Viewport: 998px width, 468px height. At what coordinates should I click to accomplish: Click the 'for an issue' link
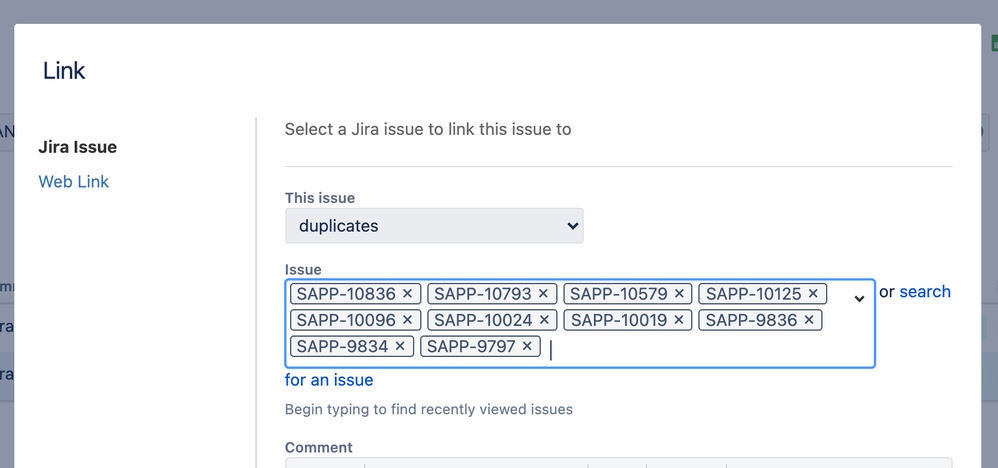329,380
